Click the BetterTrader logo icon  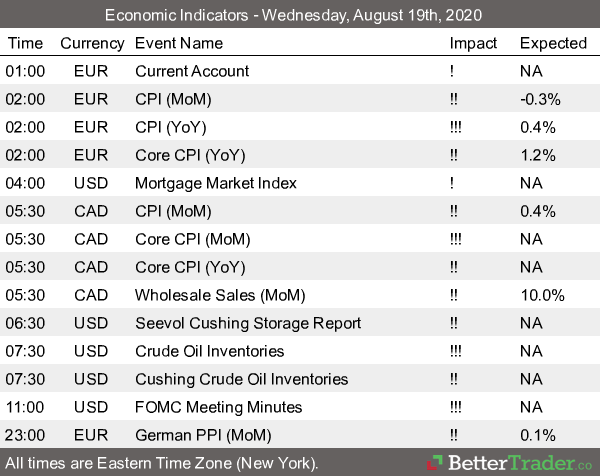(x=437, y=462)
